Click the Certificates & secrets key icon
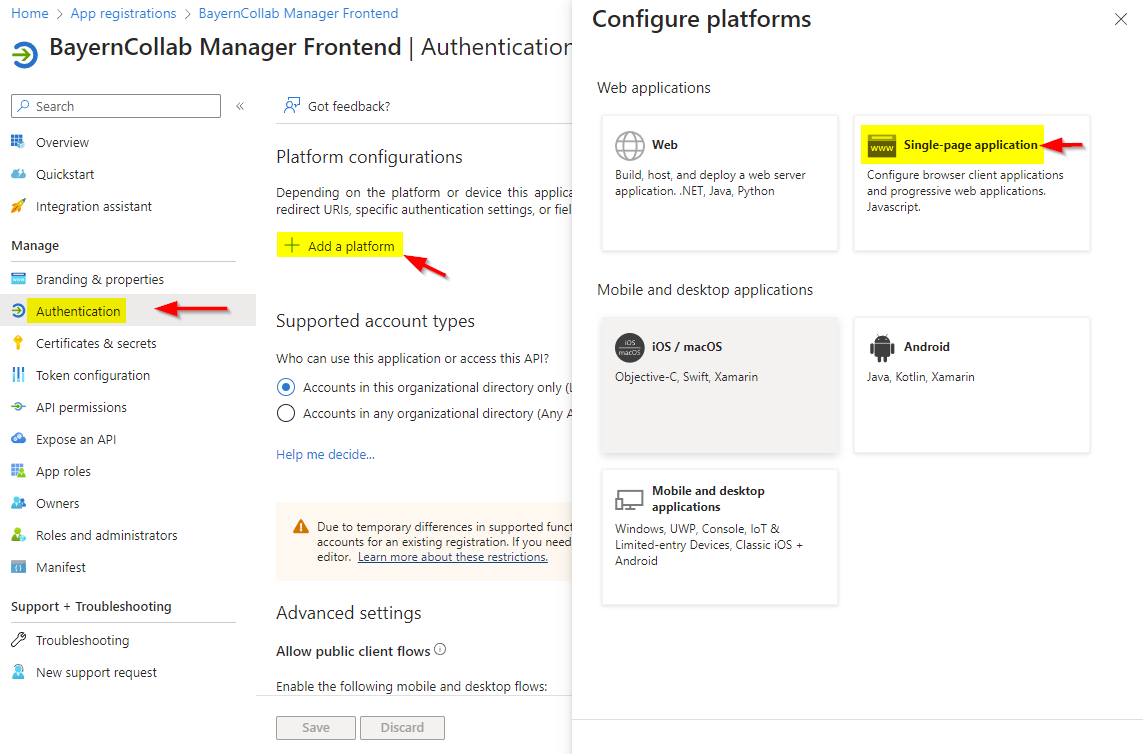The image size is (1143, 754). click(x=18, y=343)
